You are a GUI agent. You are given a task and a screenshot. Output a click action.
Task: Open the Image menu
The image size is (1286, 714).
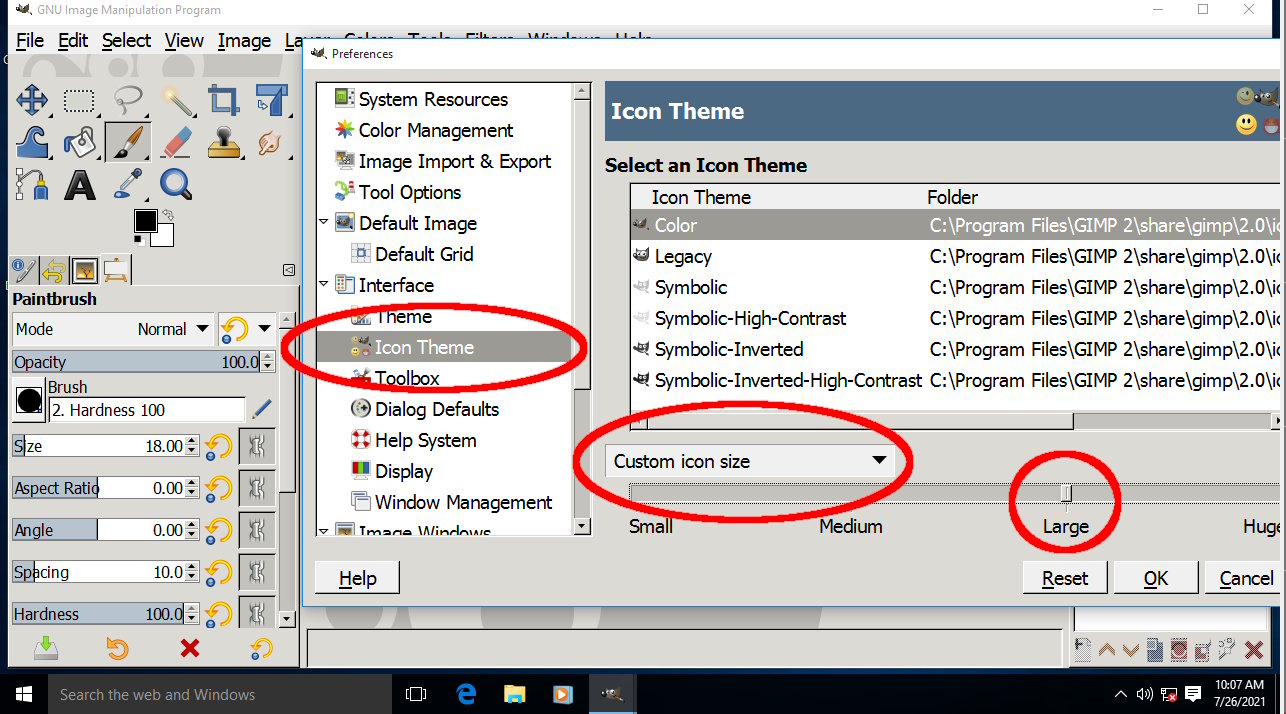click(244, 41)
